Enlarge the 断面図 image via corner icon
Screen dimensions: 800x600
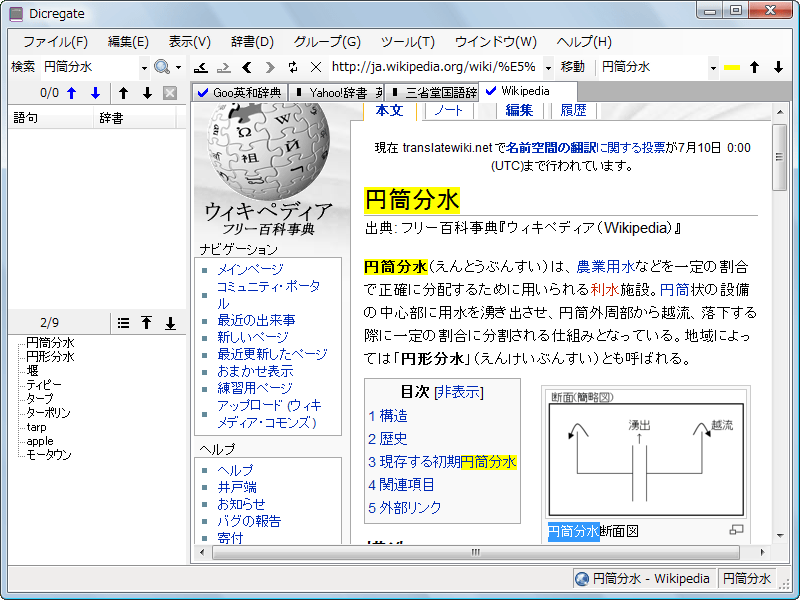(736, 530)
